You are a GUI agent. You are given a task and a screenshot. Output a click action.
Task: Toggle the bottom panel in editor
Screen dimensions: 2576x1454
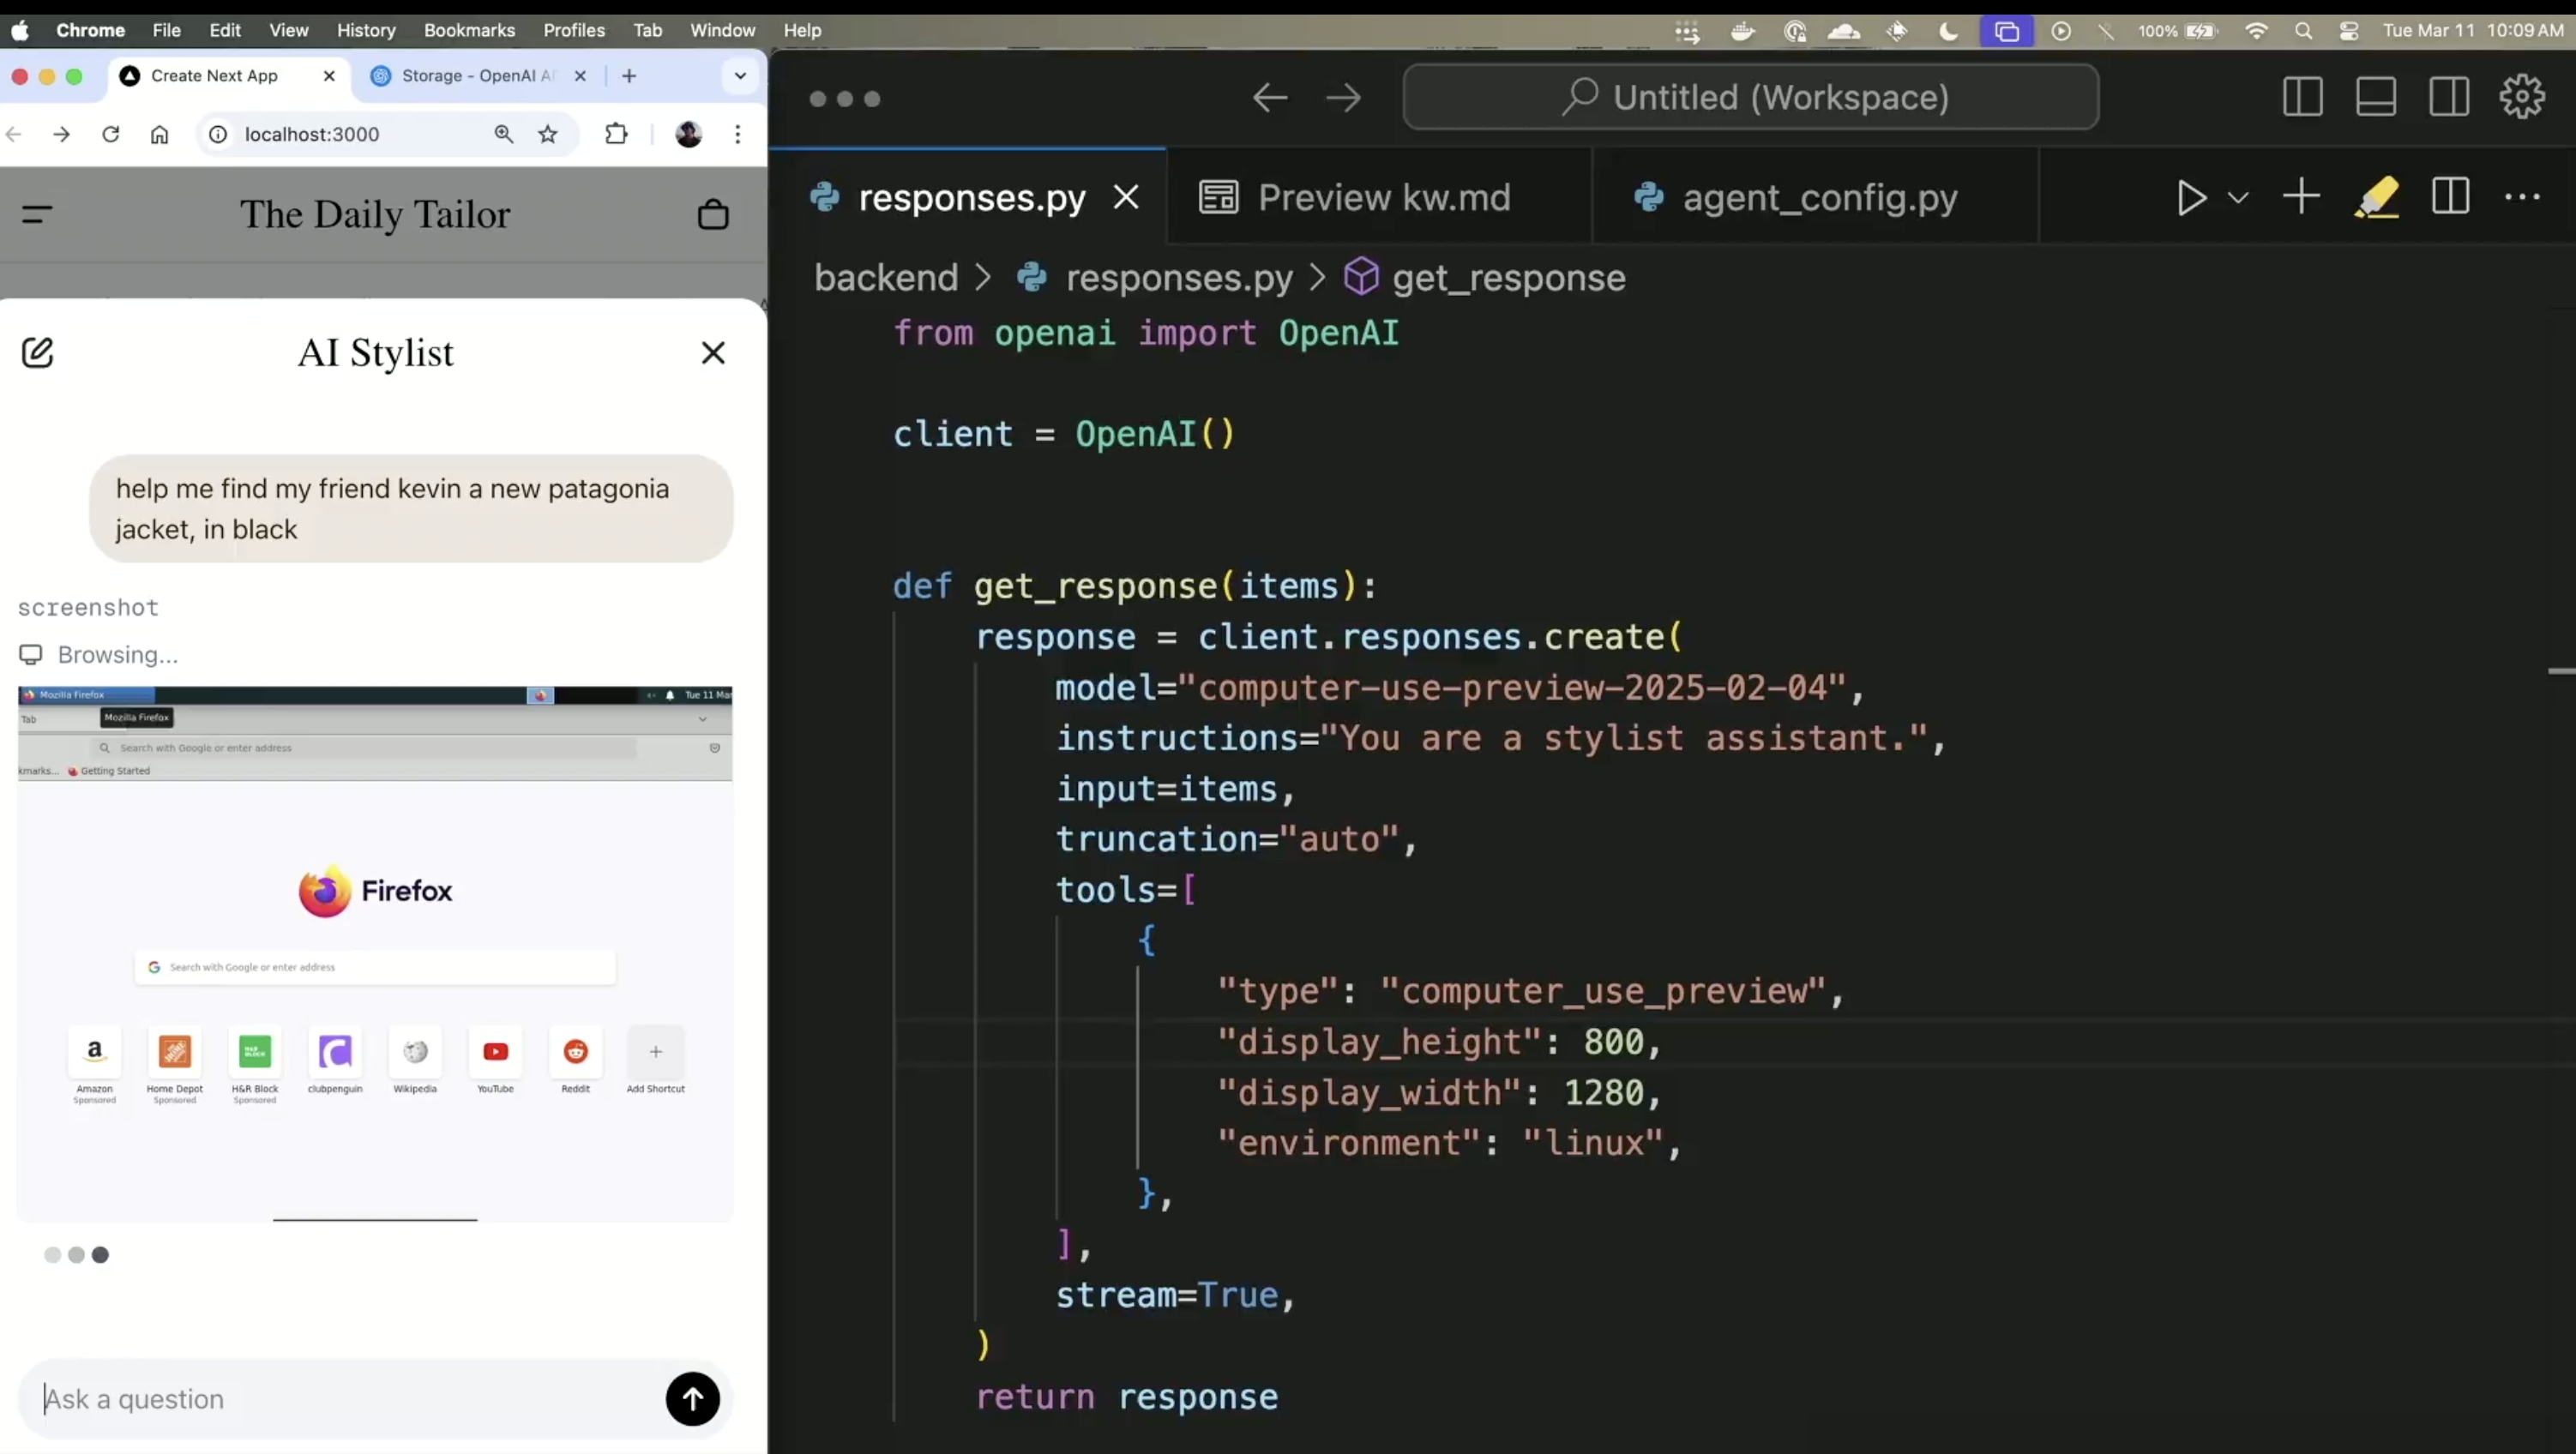click(2375, 97)
